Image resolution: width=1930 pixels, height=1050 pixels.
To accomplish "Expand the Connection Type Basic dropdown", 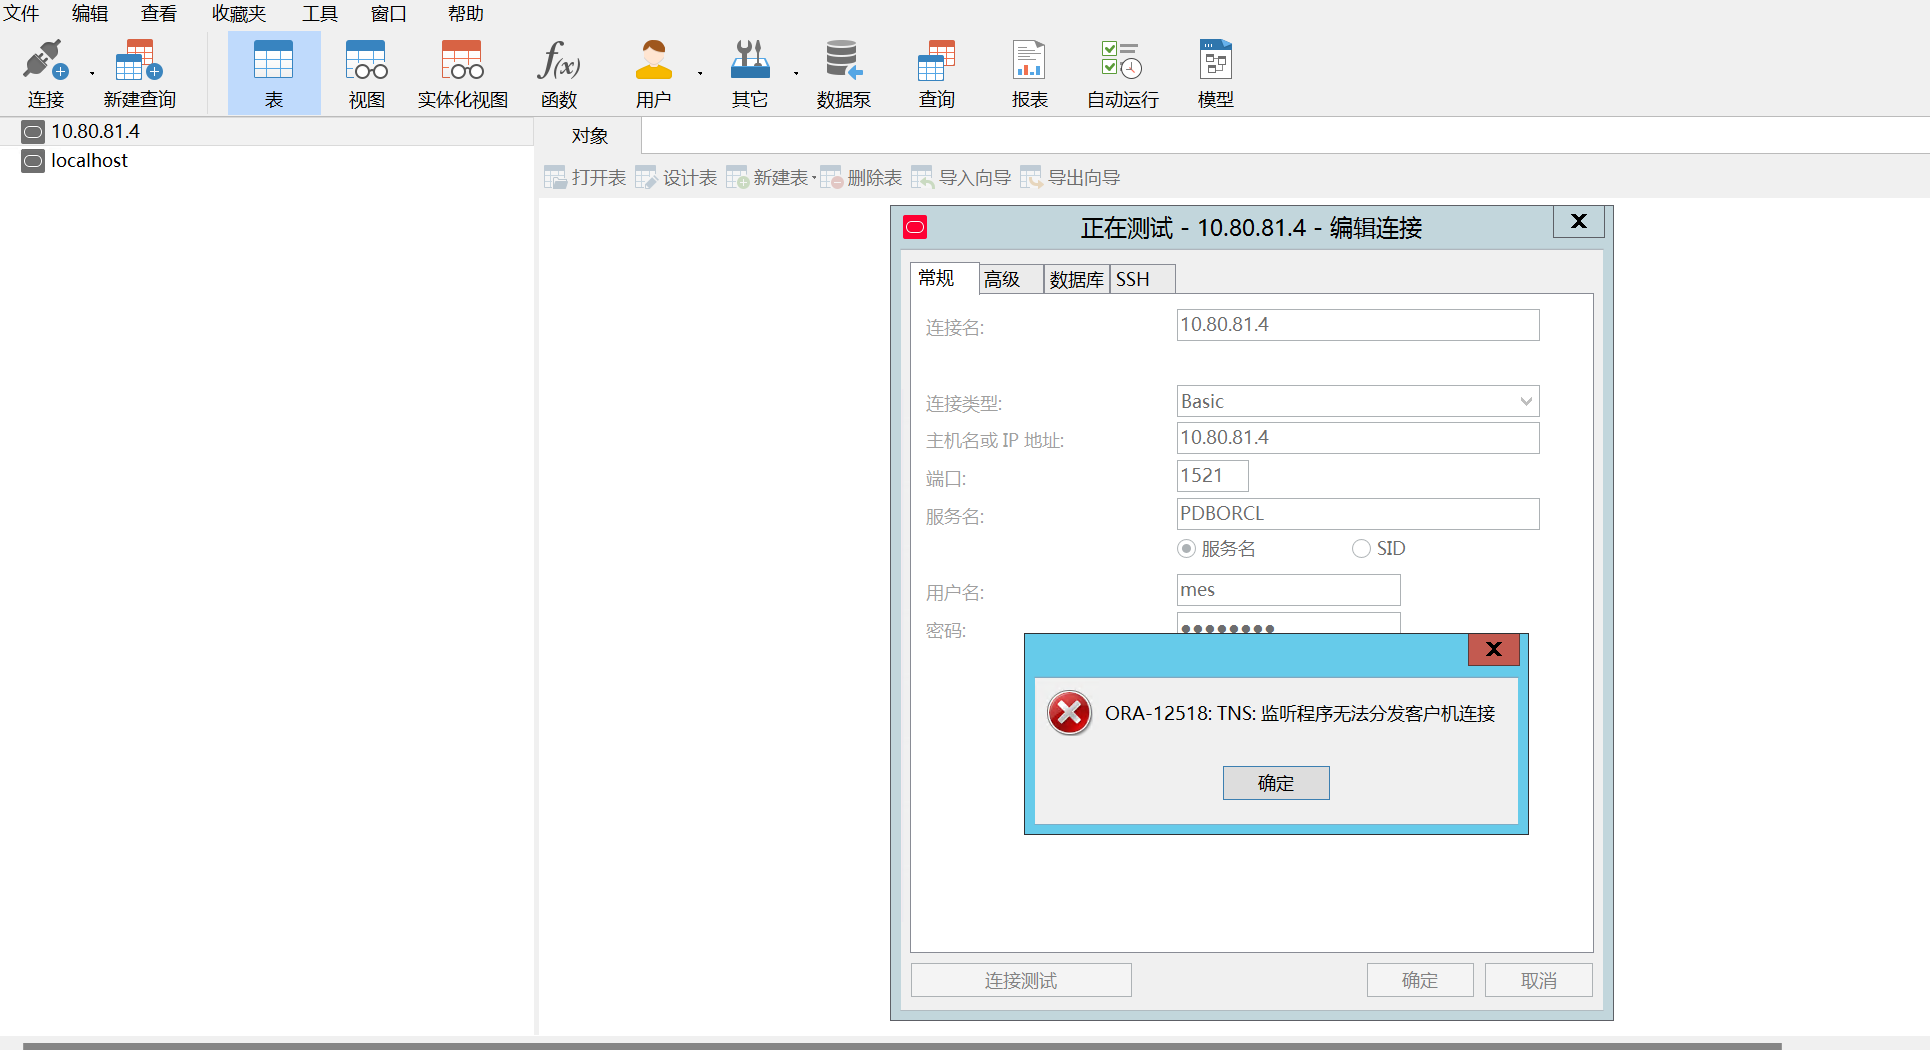I will 1526,401.
